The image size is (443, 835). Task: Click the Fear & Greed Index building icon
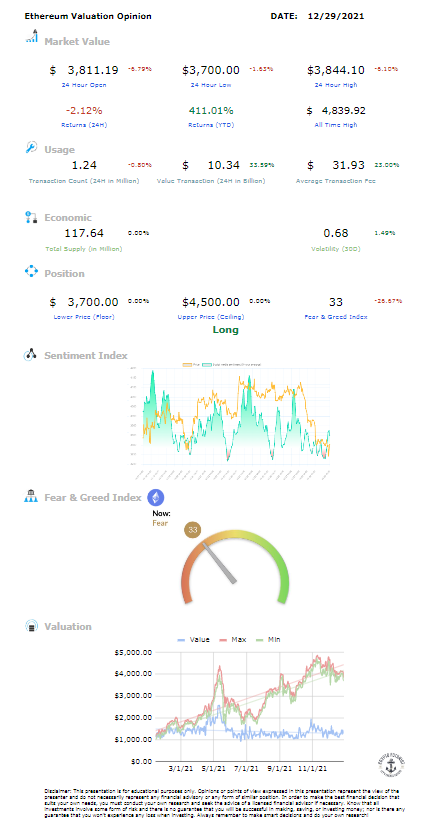click(31, 497)
